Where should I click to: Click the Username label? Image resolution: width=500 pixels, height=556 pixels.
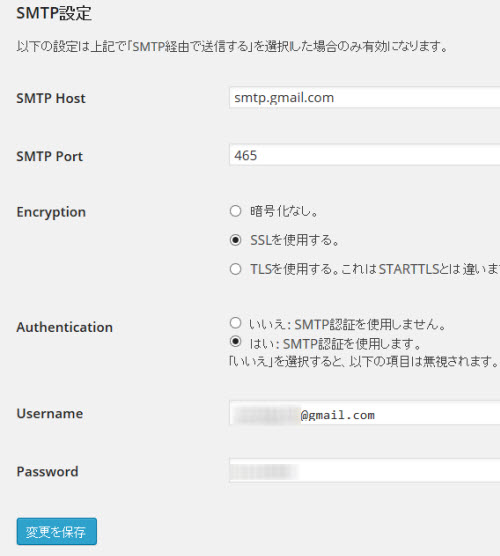[50, 414]
